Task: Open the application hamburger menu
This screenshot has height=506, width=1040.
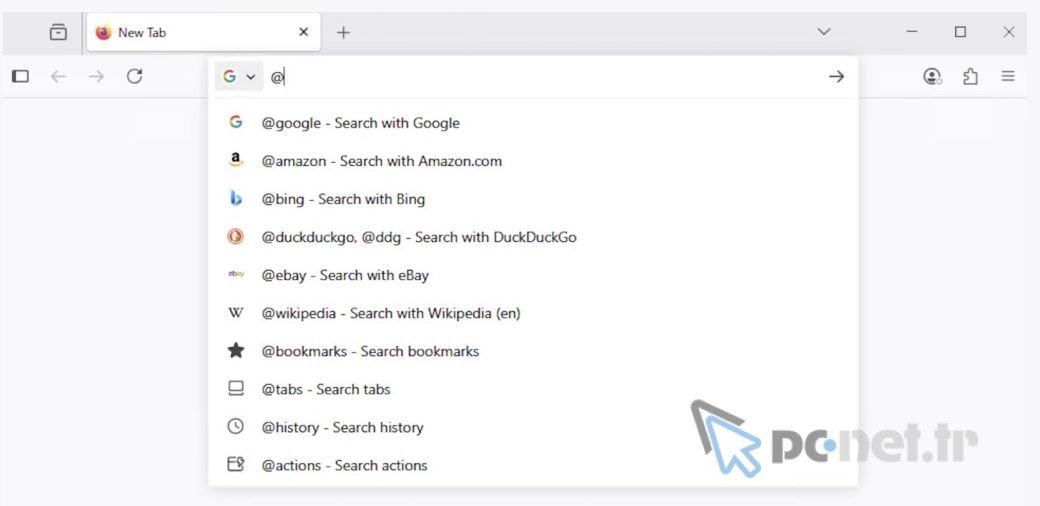Action: tap(1008, 76)
